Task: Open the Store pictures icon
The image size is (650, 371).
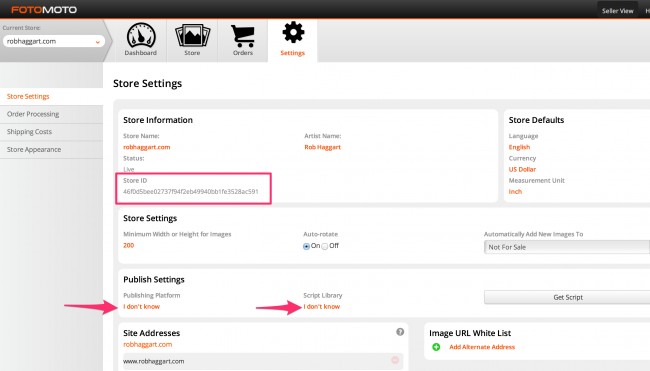Action: click(192, 35)
